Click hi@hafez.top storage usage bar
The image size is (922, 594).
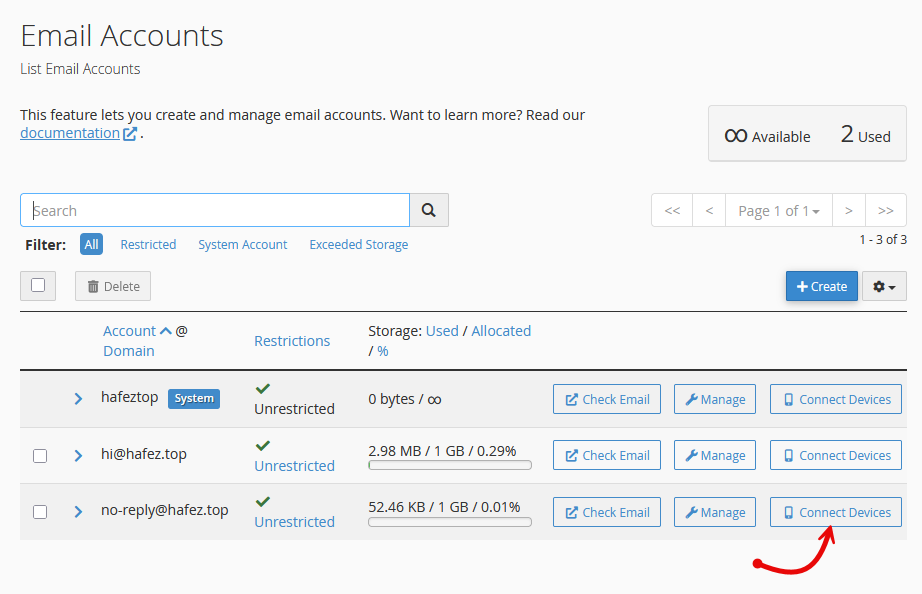click(x=450, y=465)
